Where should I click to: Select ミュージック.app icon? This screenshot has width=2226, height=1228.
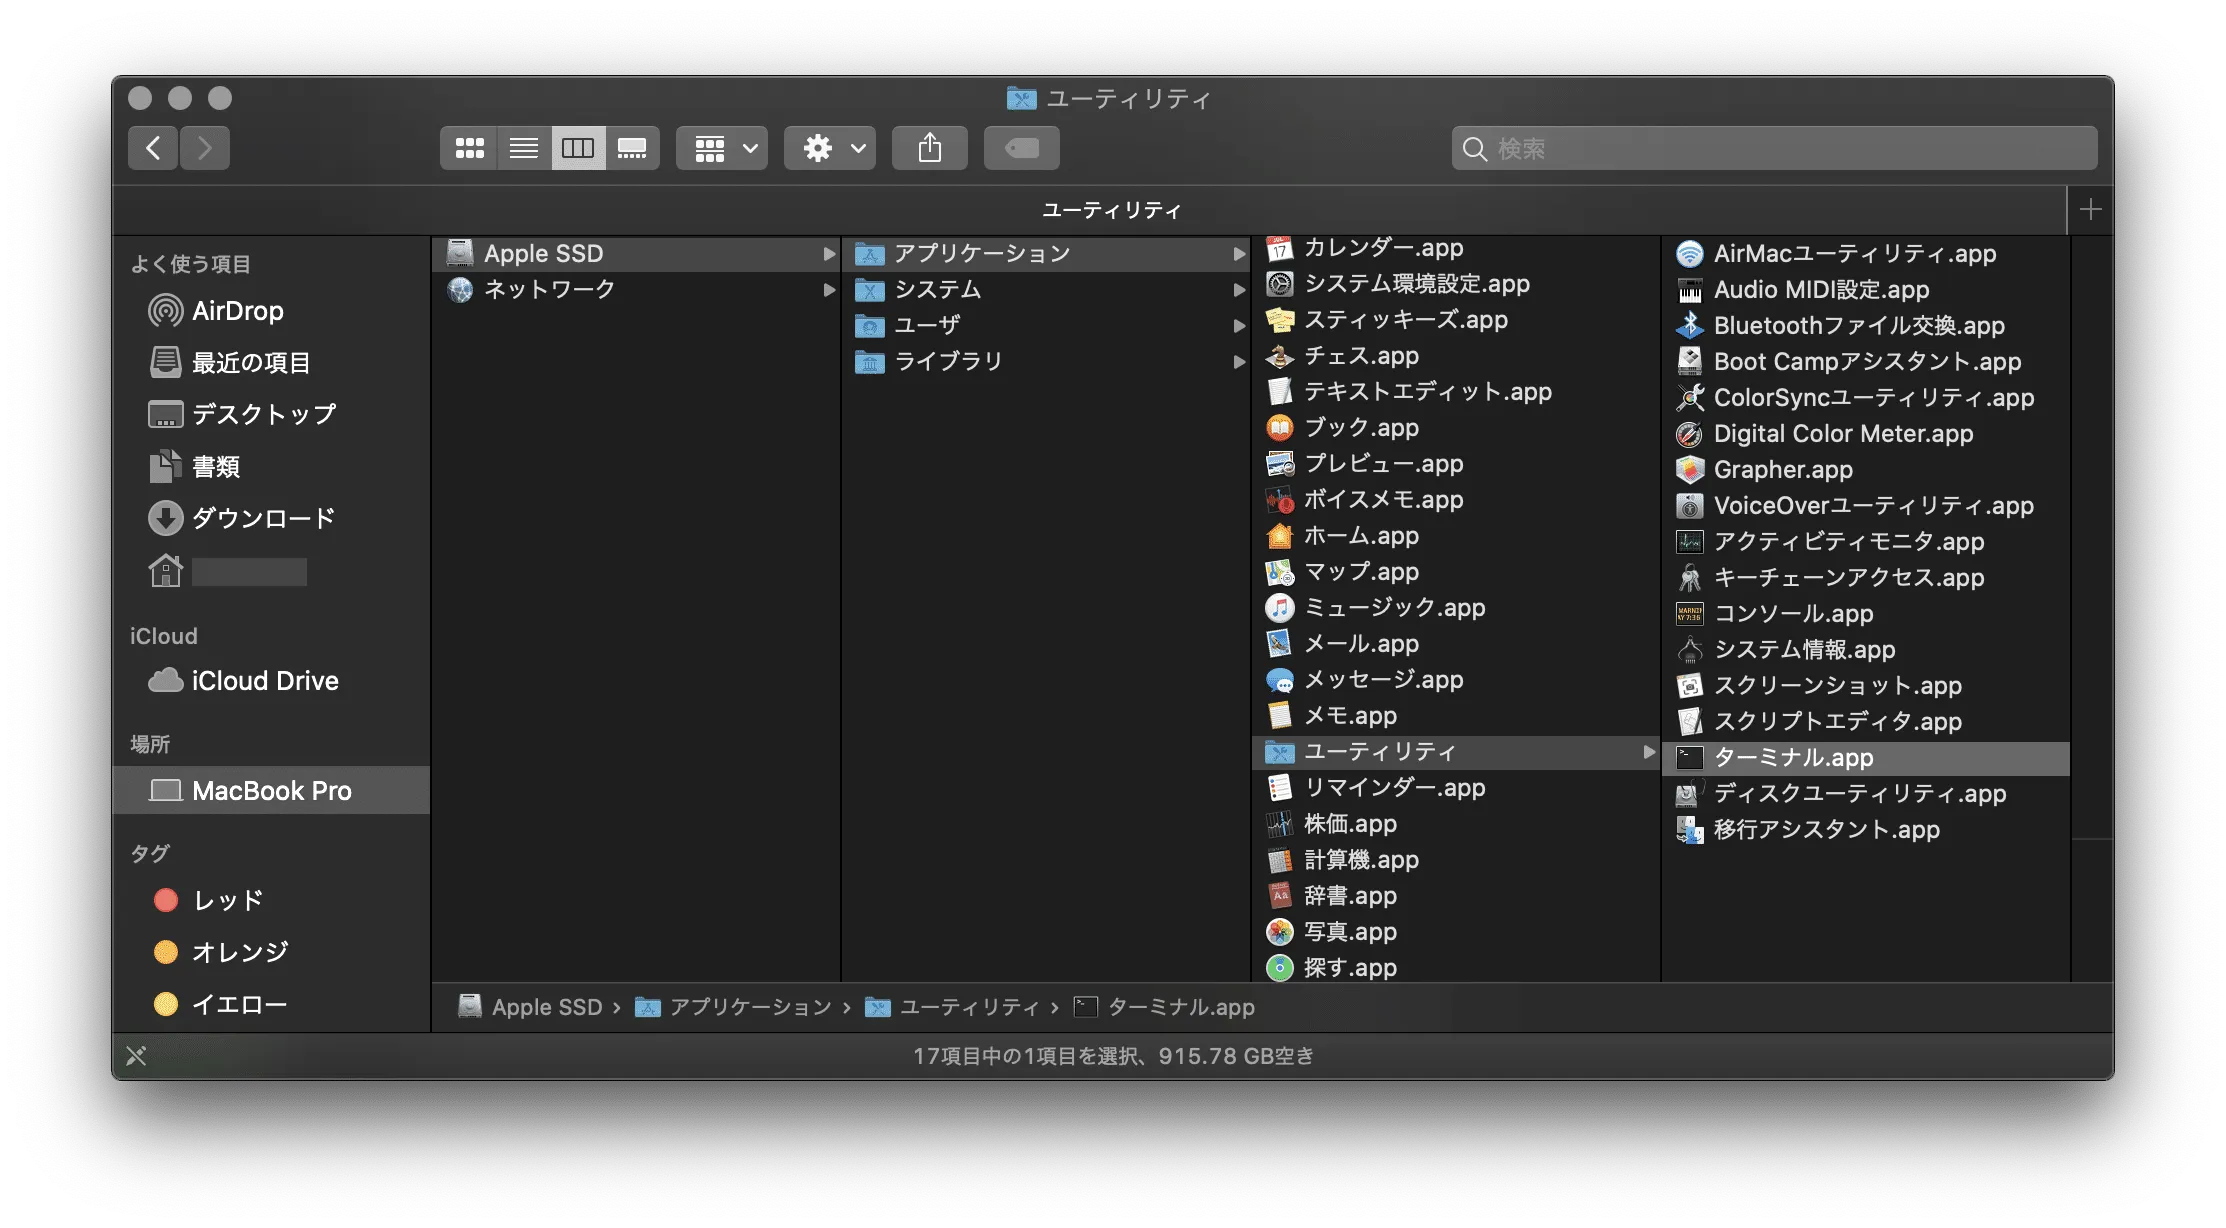click(x=1280, y=608)
